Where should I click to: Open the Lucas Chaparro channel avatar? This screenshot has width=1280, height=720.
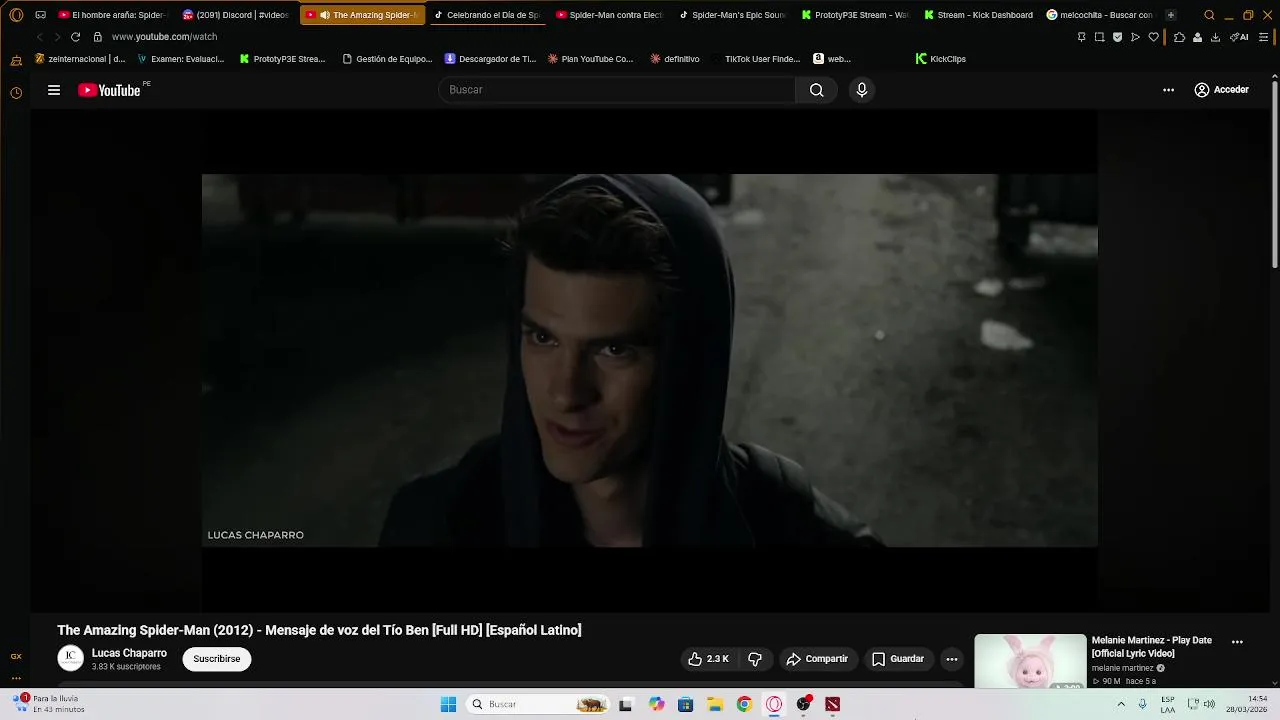click(70, 658)
